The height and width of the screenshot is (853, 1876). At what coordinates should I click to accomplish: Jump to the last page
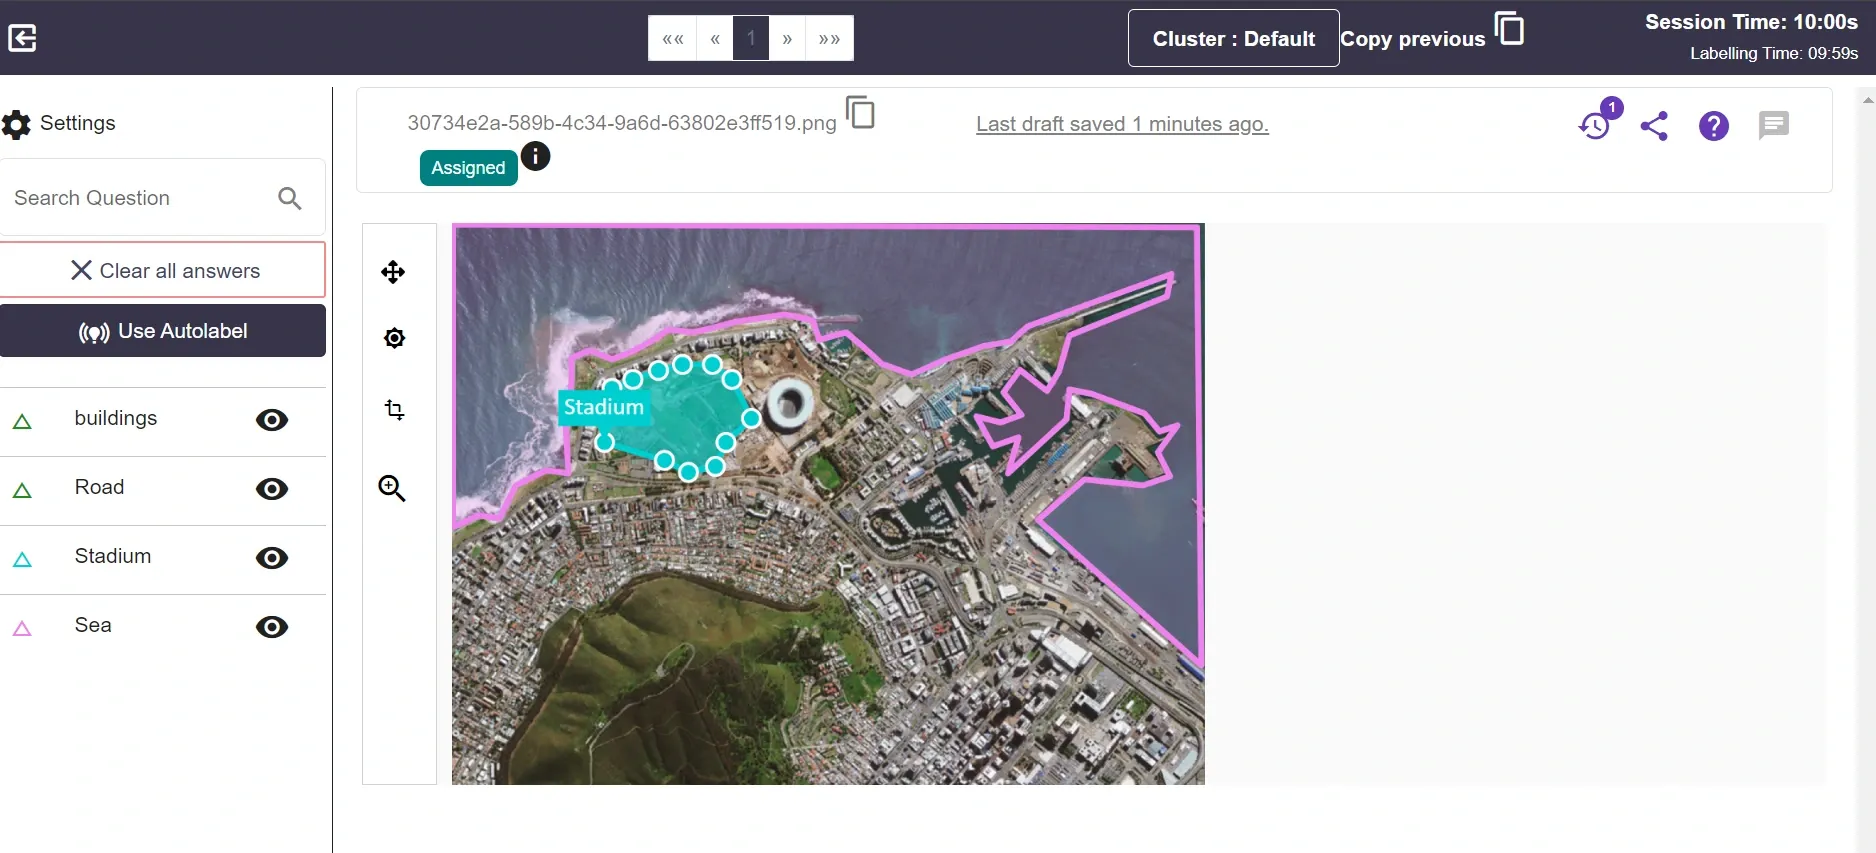829,38
